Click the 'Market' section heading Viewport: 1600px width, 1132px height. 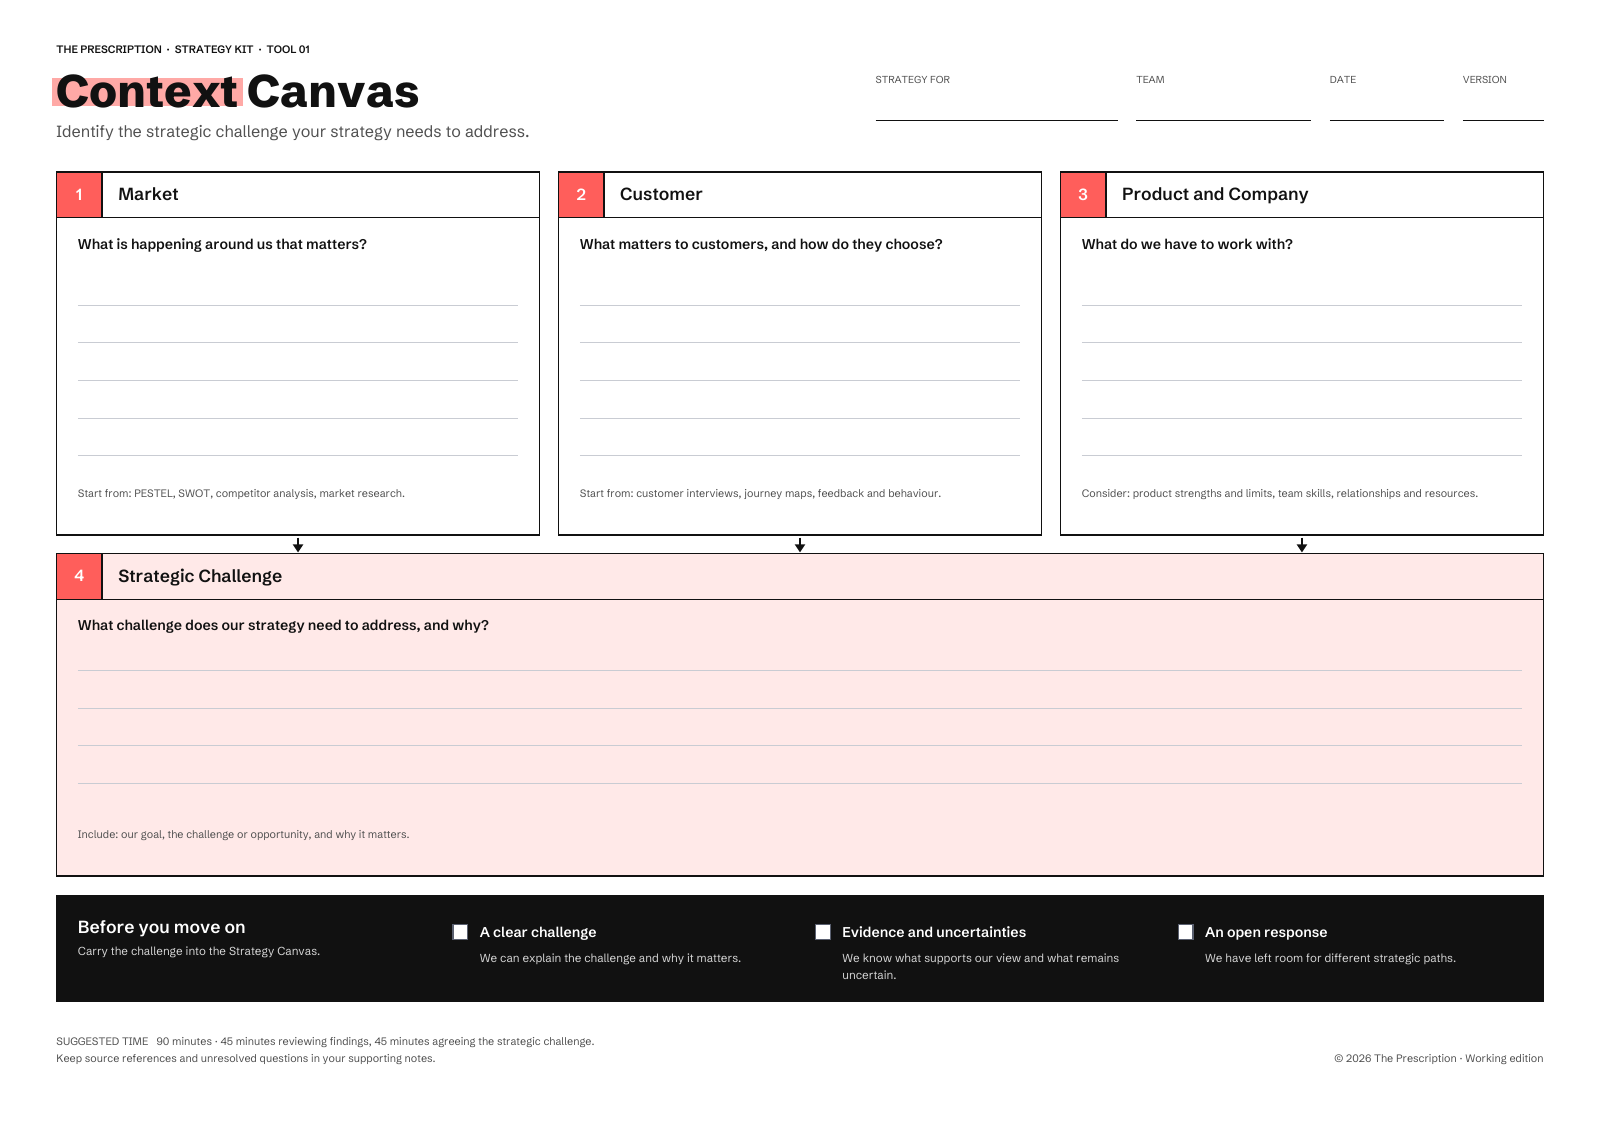[148, 194]
